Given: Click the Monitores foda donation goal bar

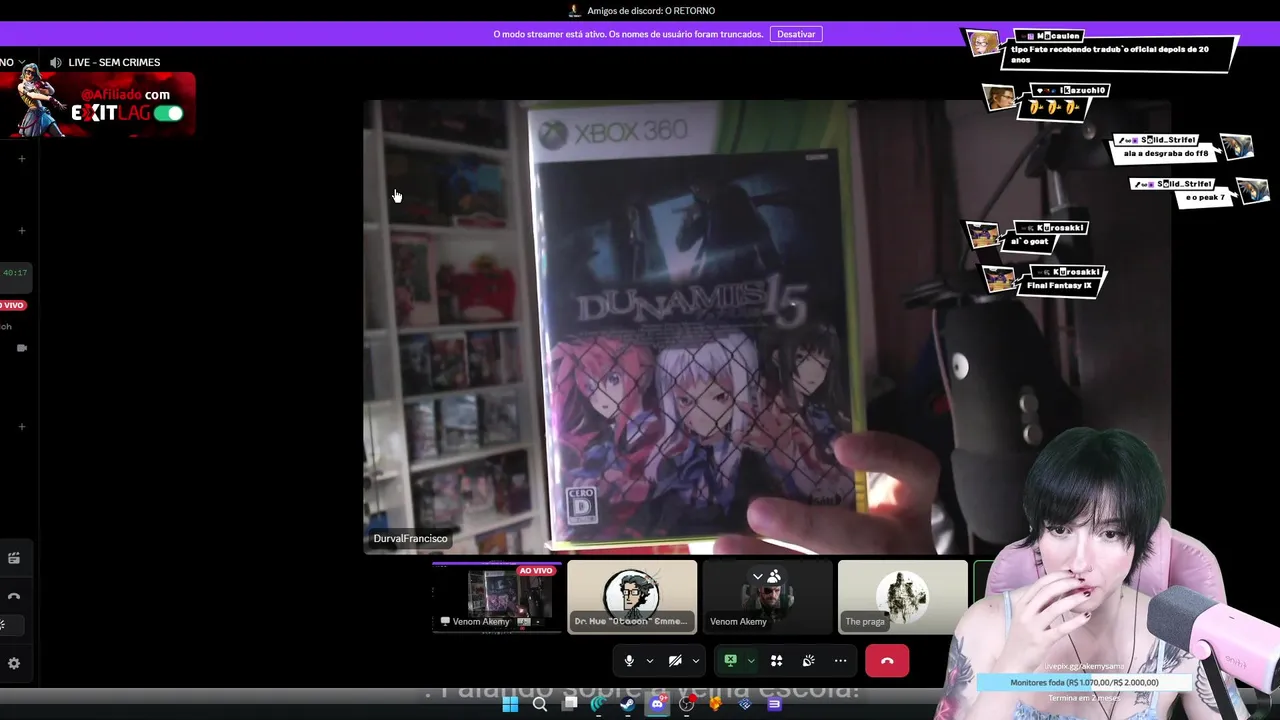Looking at the screenshot, I should click(1084, 683).
